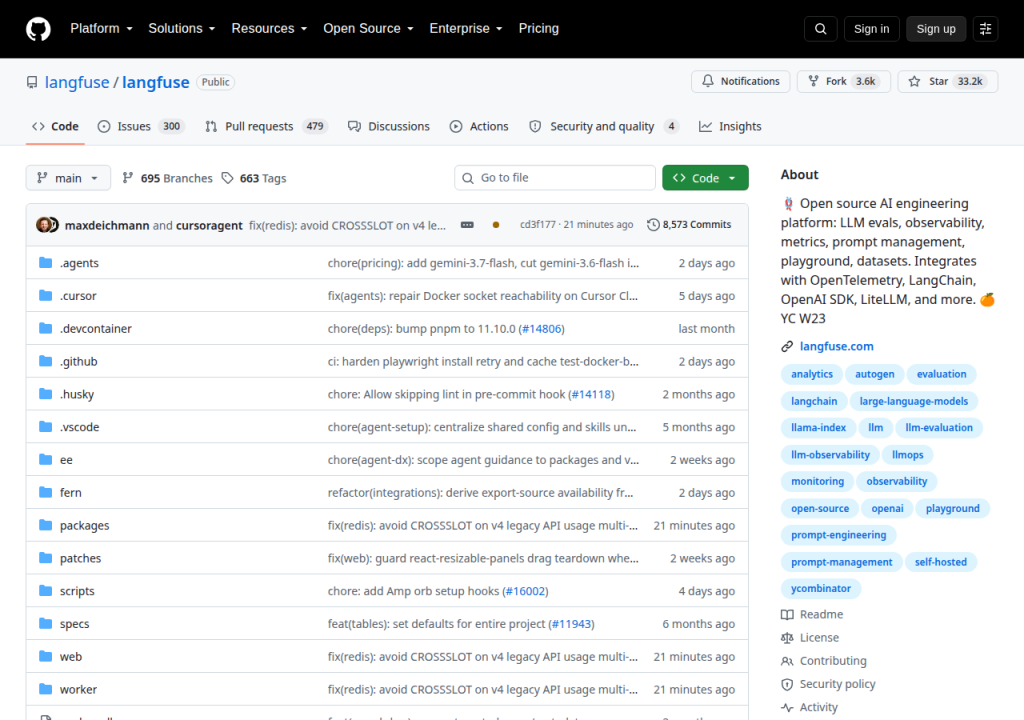Open the Pricing page
The height and width of the screenshot is (720, 1024).
(x=539, y=29)
